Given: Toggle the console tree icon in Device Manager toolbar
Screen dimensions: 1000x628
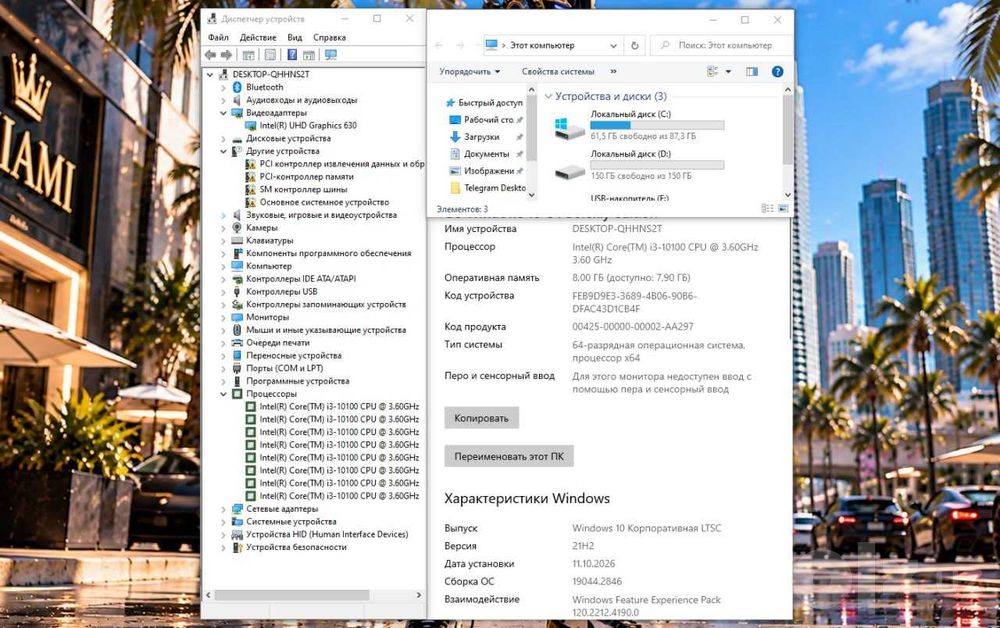Looking at the screenshot, I should tap(249, 55).
